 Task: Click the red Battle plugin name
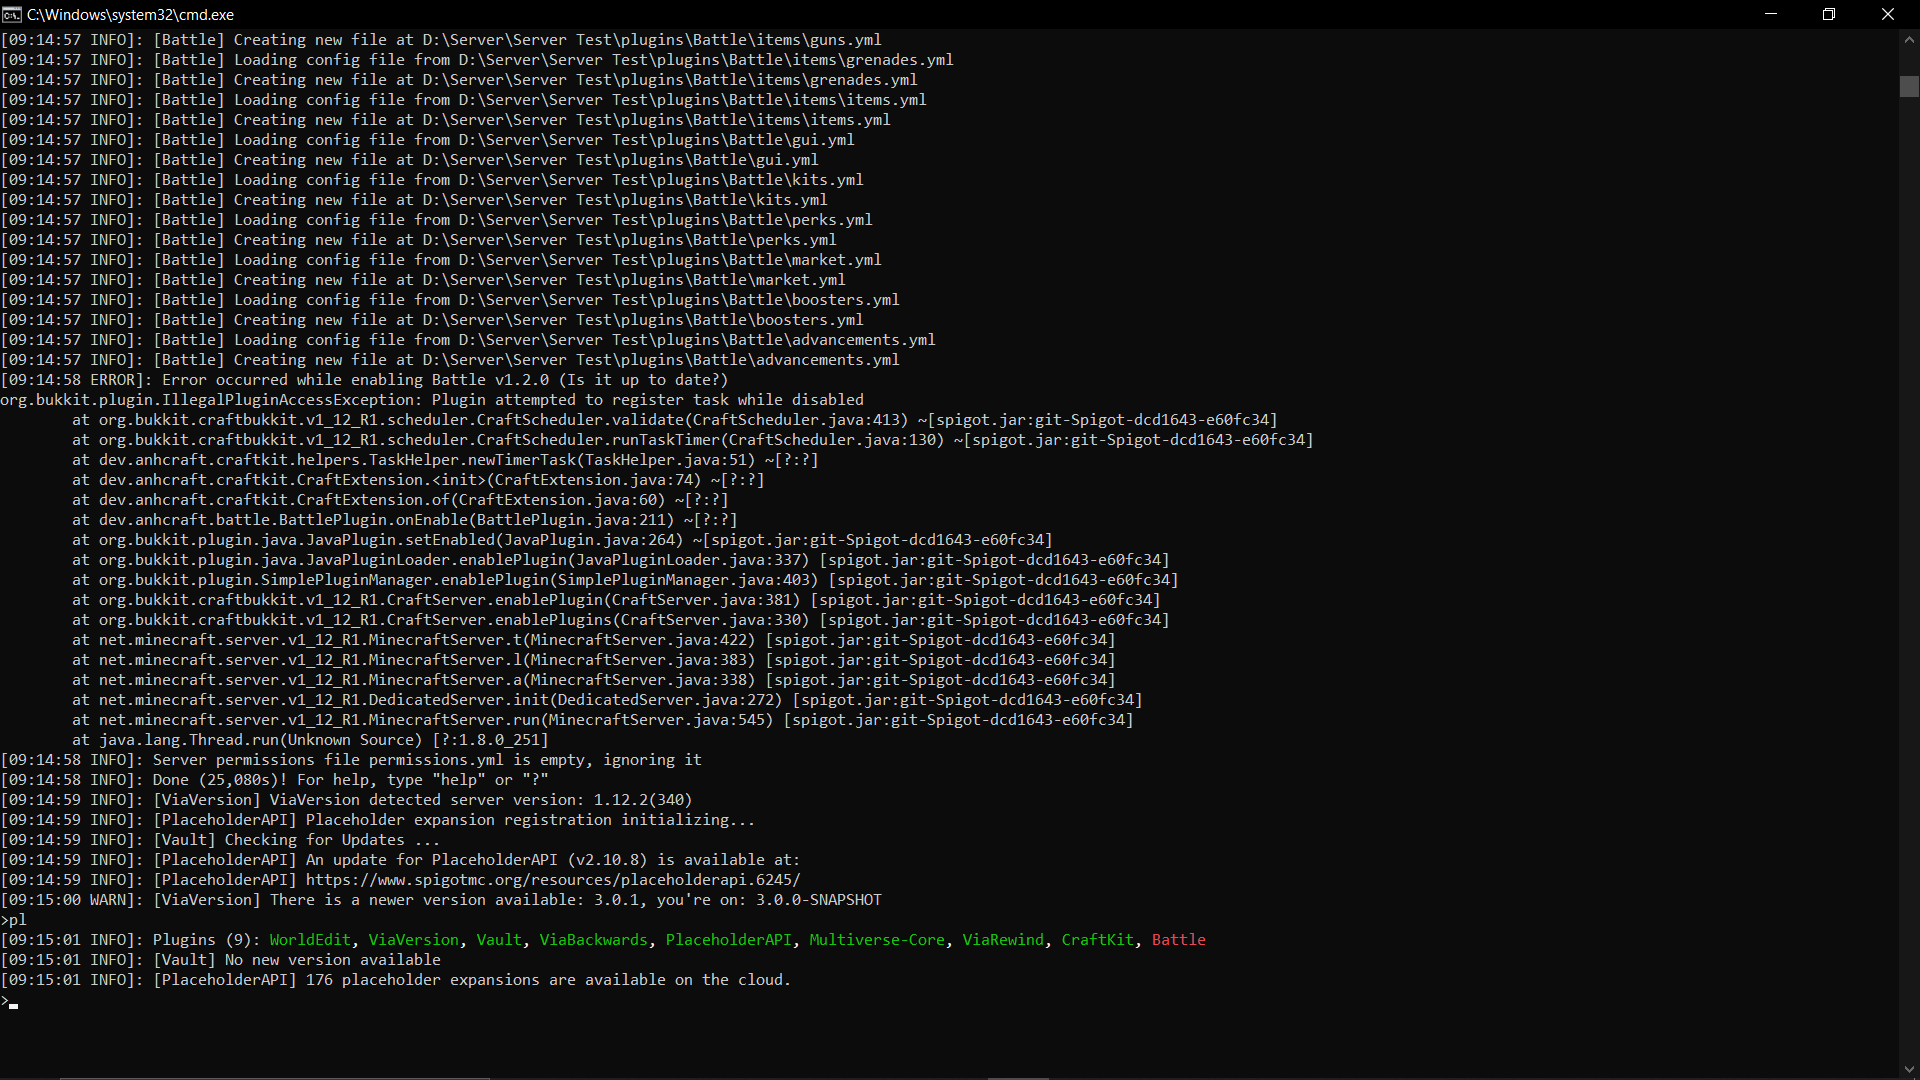click(1178, 940)
